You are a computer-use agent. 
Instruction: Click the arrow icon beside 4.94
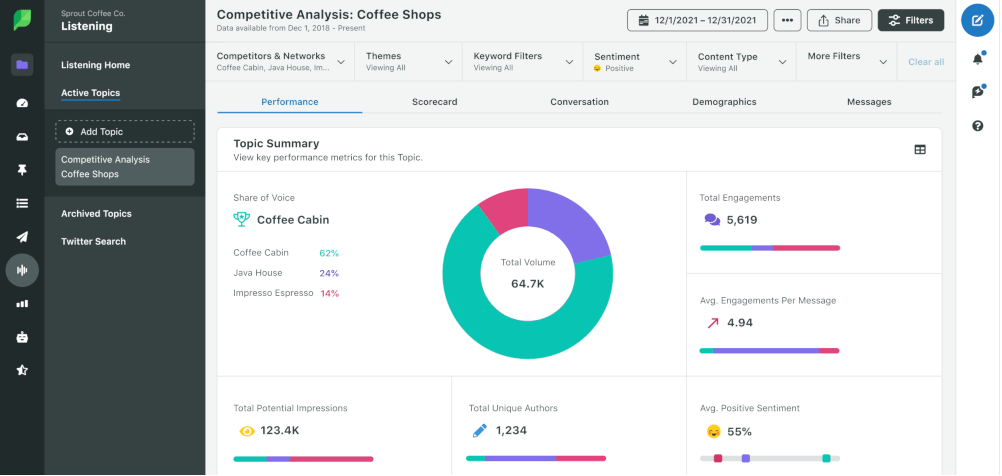click(x=713, y=323)
